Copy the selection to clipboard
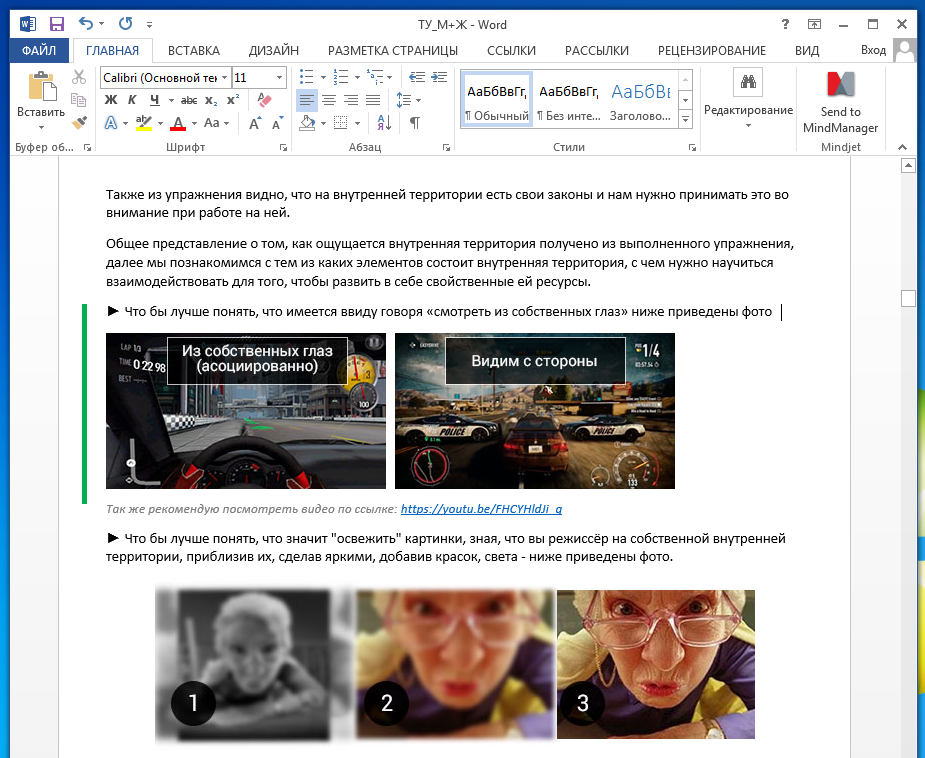Screen dimensions: 925x758 pos(79,100)
